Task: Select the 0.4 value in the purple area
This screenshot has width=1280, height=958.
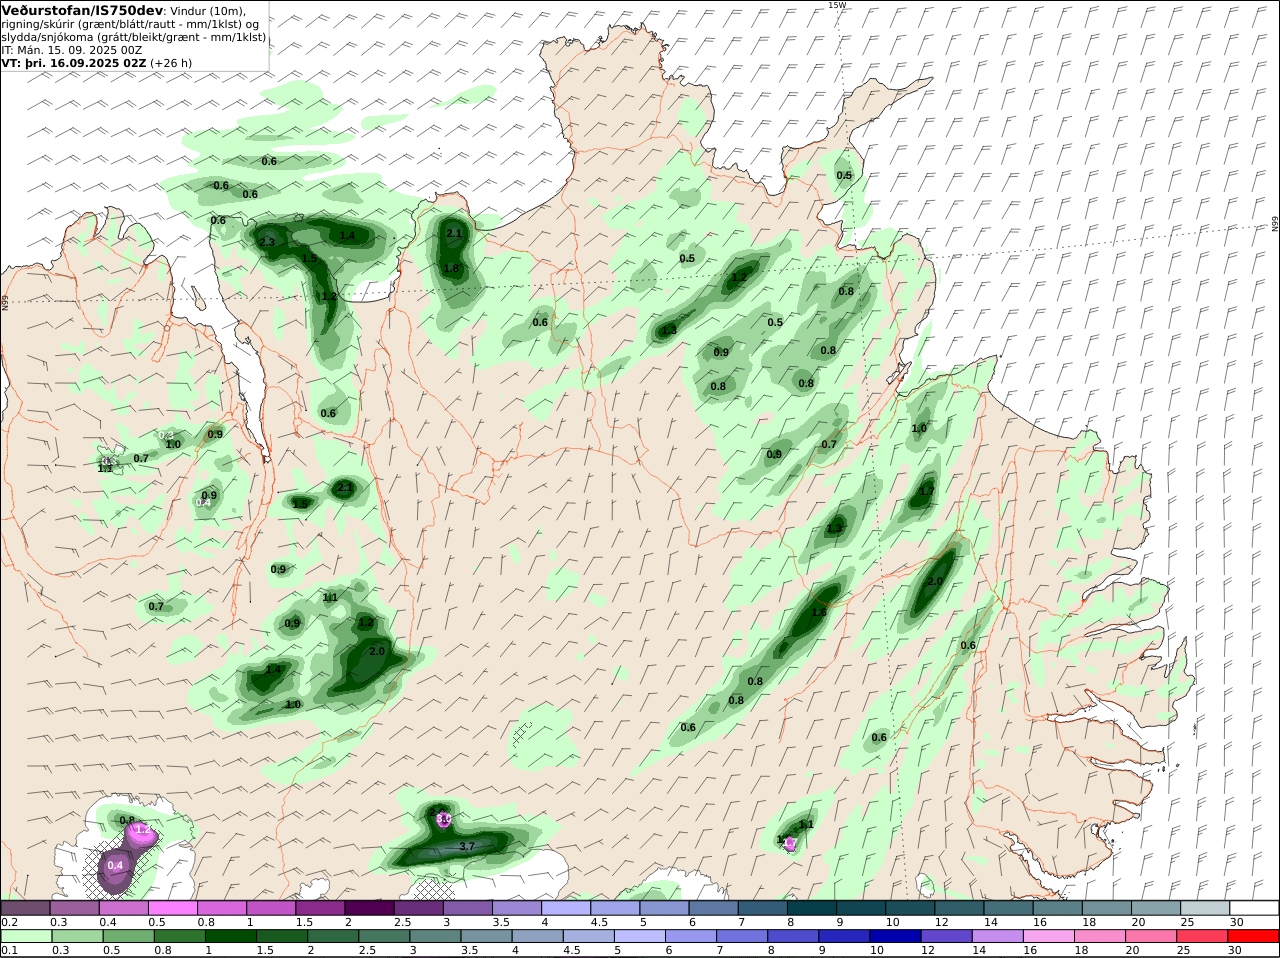Action: pos(115,865)
